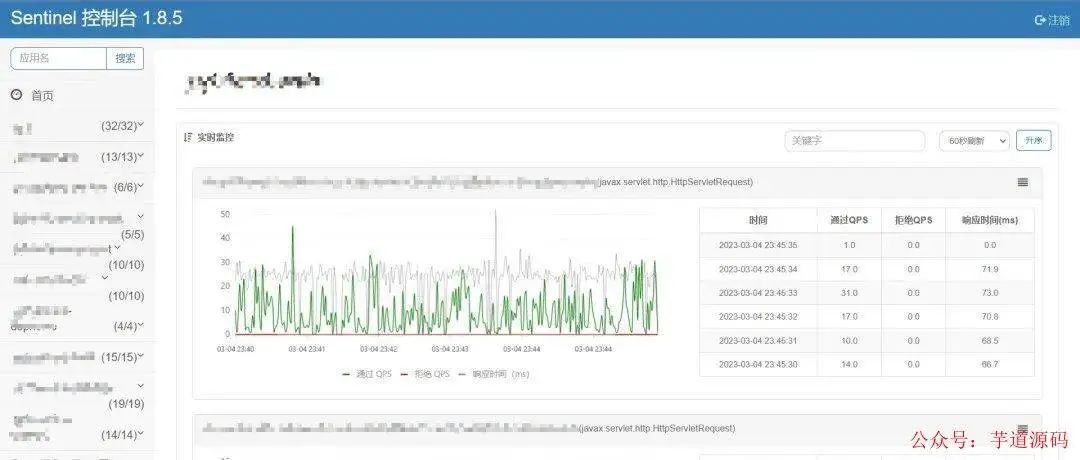This screenshot has height=460, width=1080.
Task: Click the 搜索 button
Action: 125,59
